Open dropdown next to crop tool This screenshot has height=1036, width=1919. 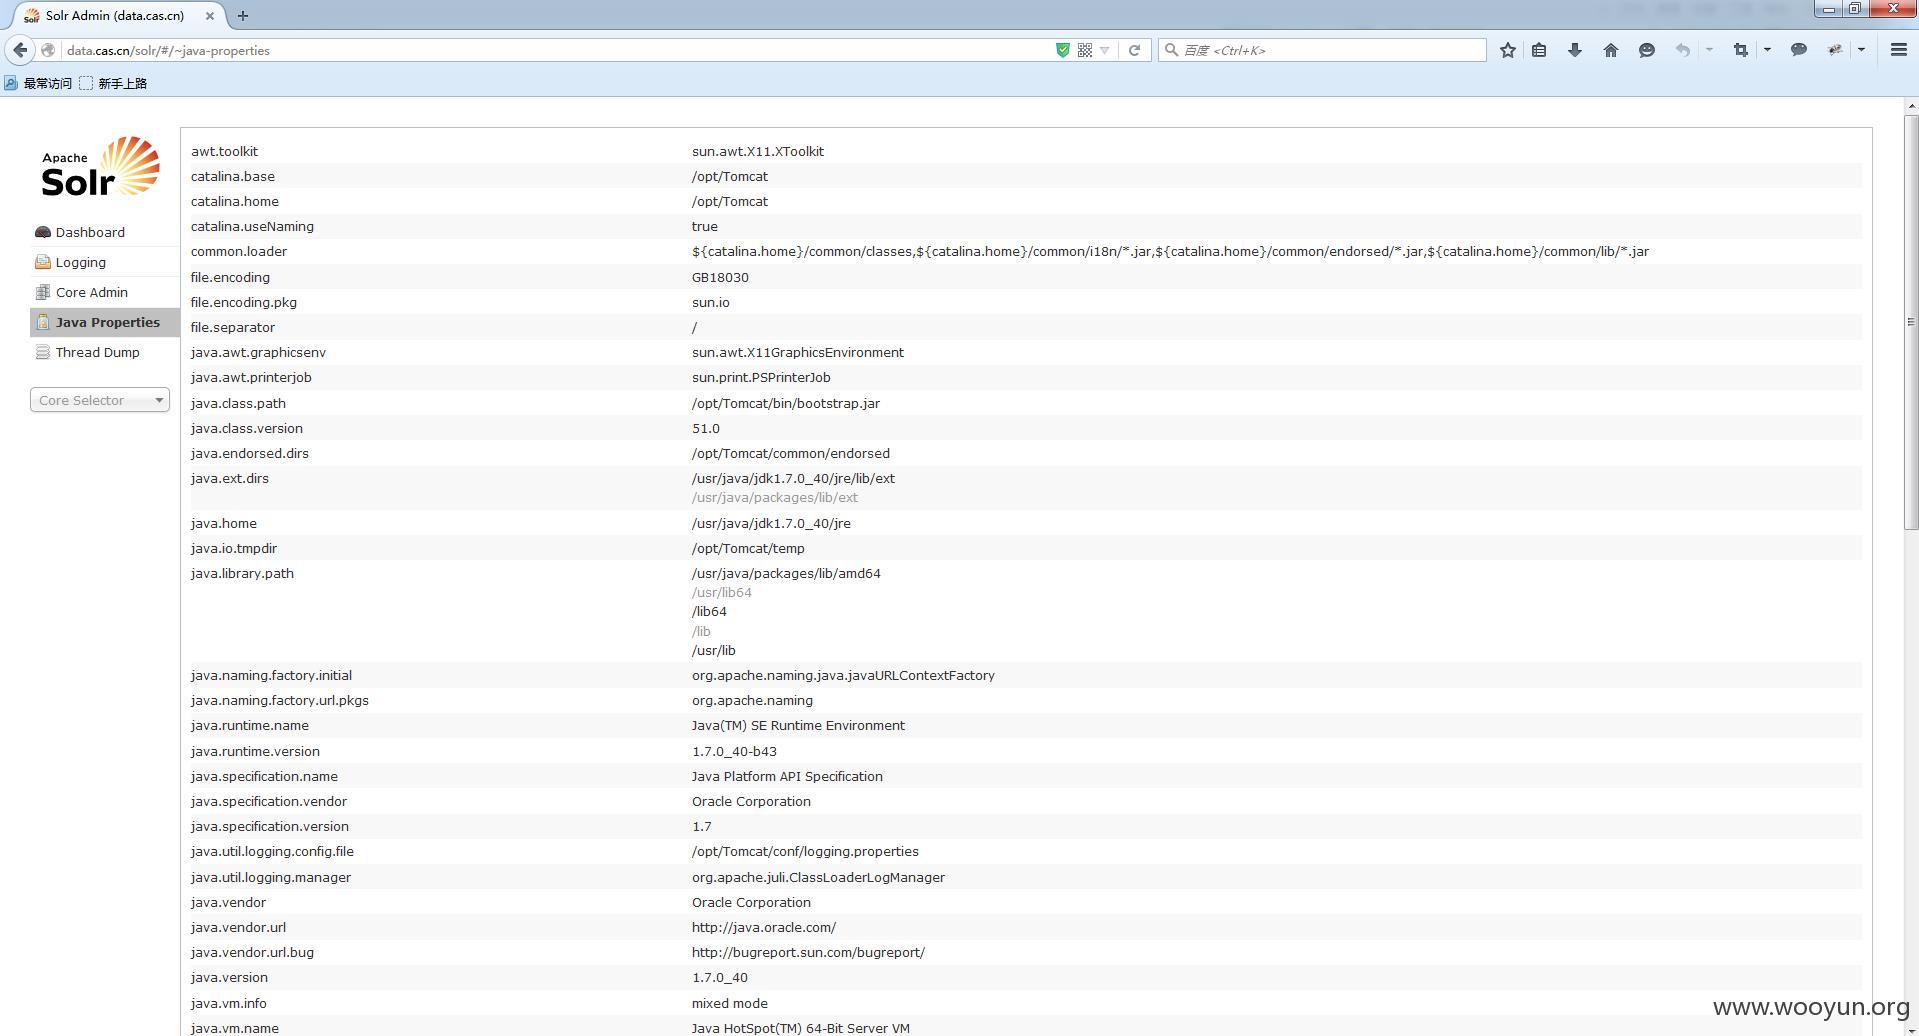(1767, 50)
